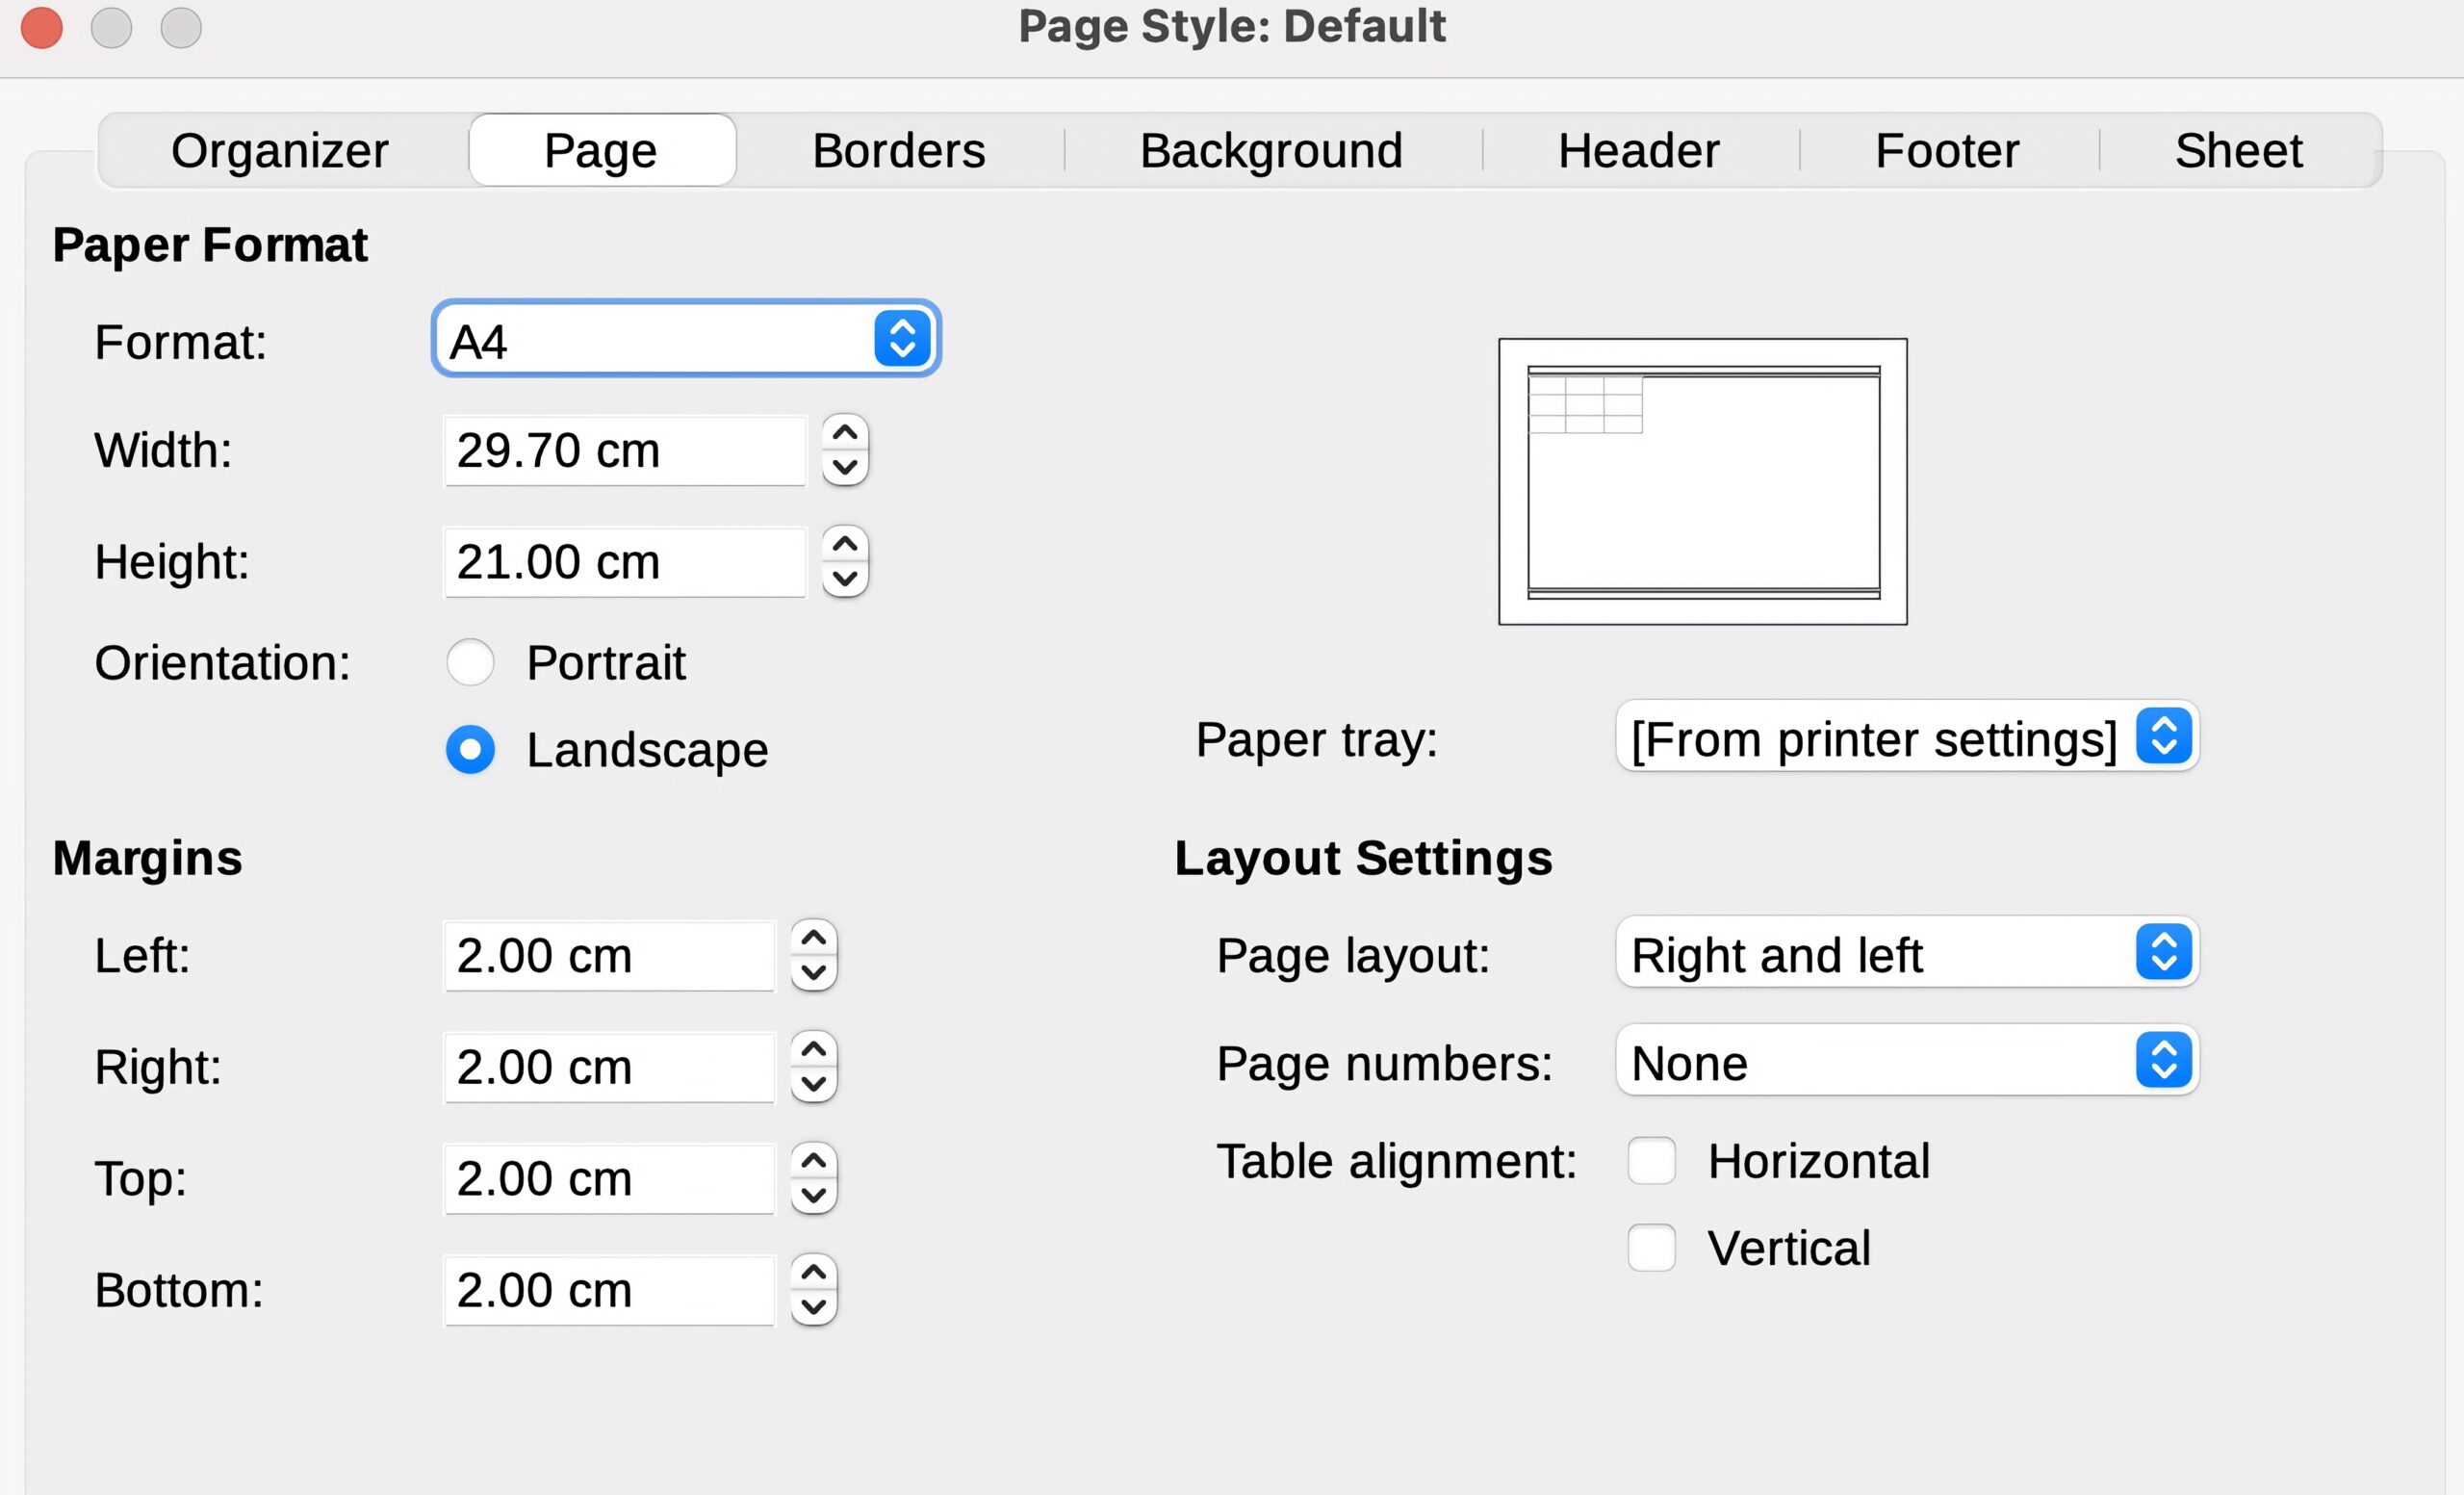
Task: Decrease Top margin with down arrow
Action: pos(814,1196)
